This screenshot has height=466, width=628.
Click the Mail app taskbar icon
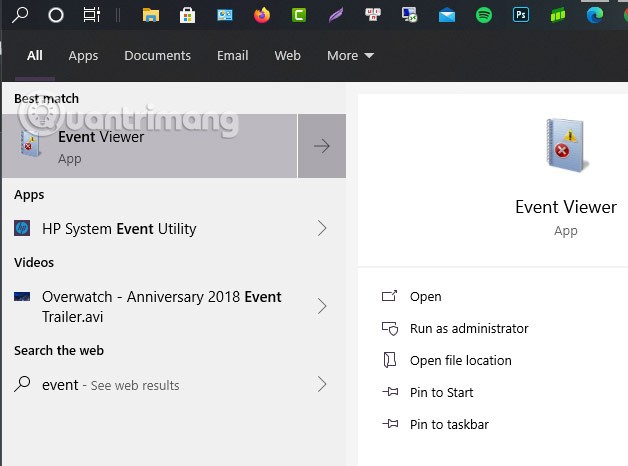point(447,15)
